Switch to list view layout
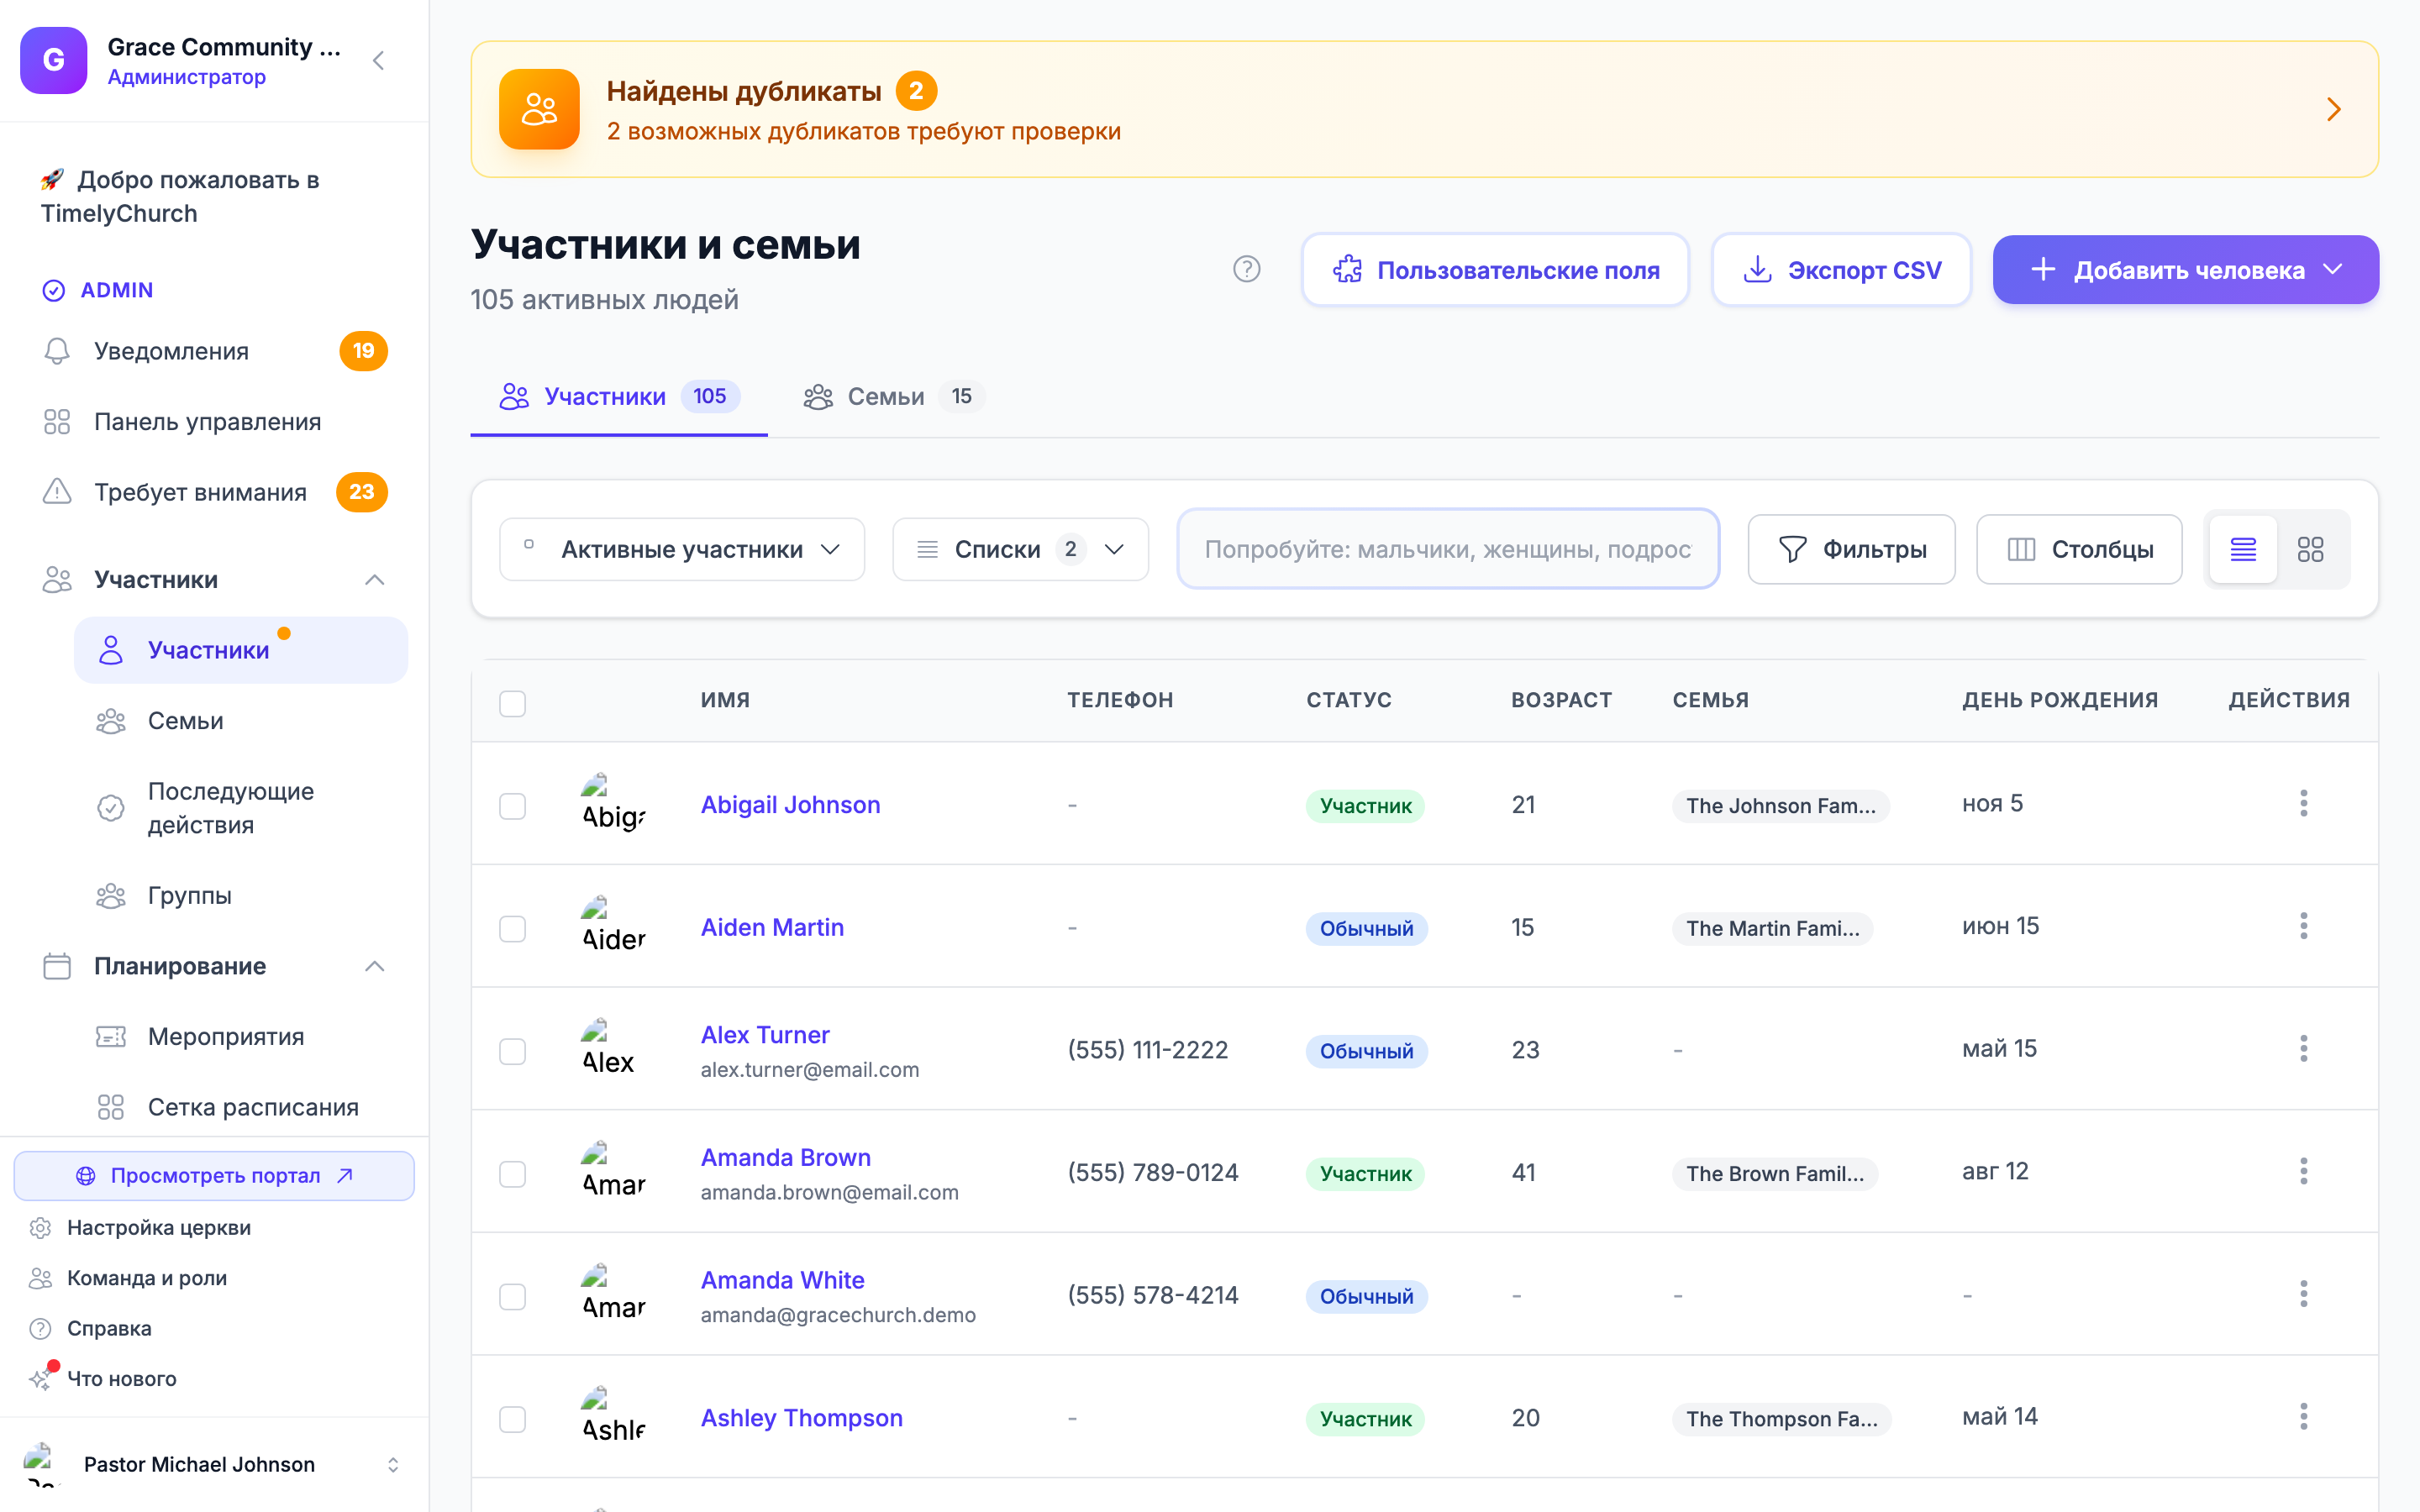Screen dimensions: 2420x1512 click(x=2243, y=549)
